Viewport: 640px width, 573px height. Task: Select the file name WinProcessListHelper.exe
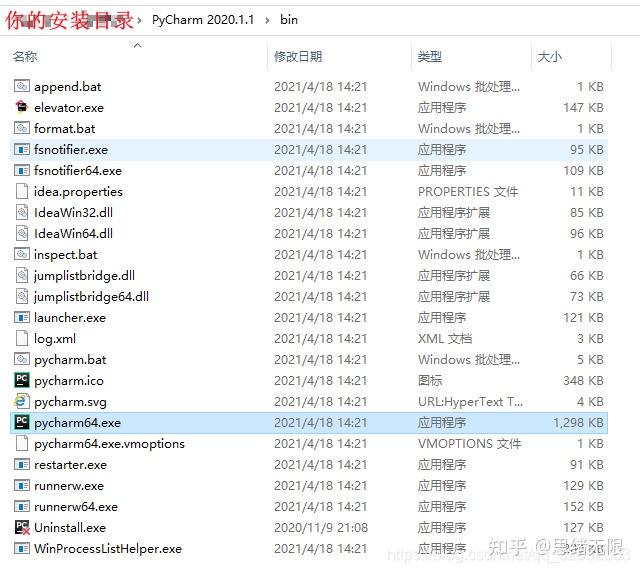[108, 549]
